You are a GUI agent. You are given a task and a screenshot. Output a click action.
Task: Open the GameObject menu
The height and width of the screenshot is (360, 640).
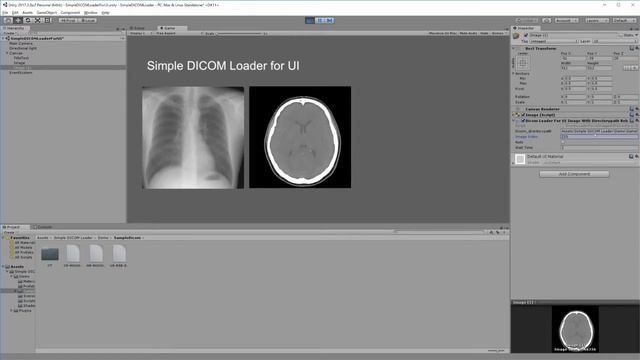pos(47,13)
